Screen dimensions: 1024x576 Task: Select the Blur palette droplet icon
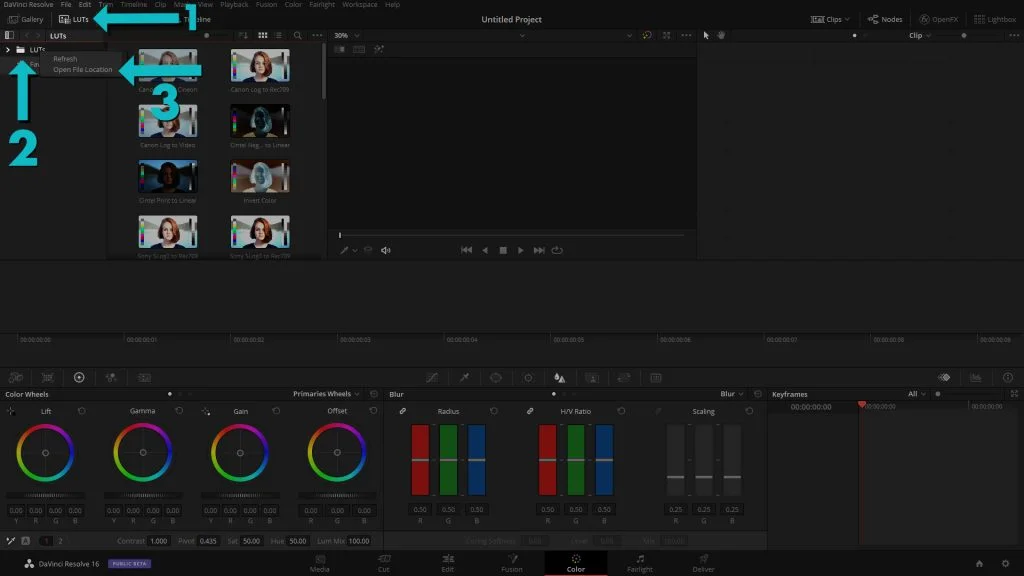click(x=560, y=377)
